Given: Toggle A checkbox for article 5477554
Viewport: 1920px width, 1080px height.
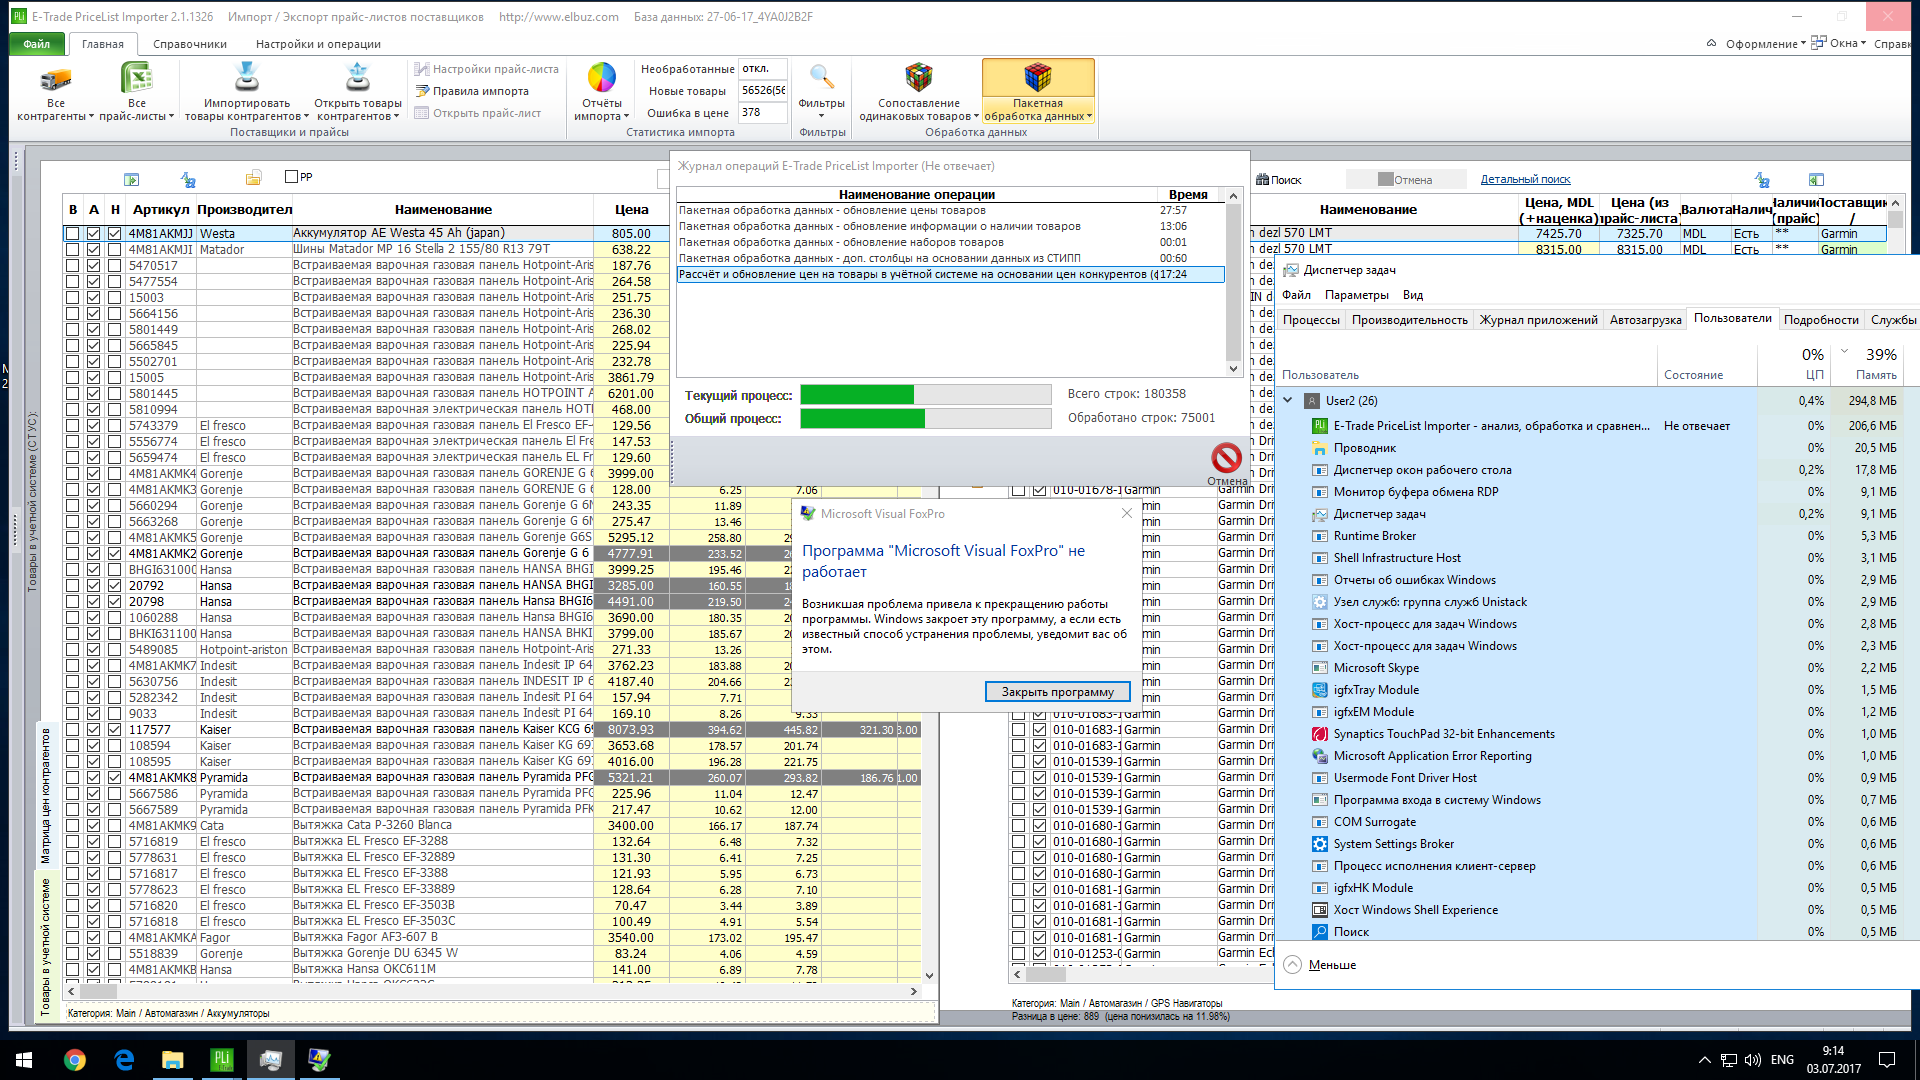Looking at the screenshot, I should coord(93,282).
